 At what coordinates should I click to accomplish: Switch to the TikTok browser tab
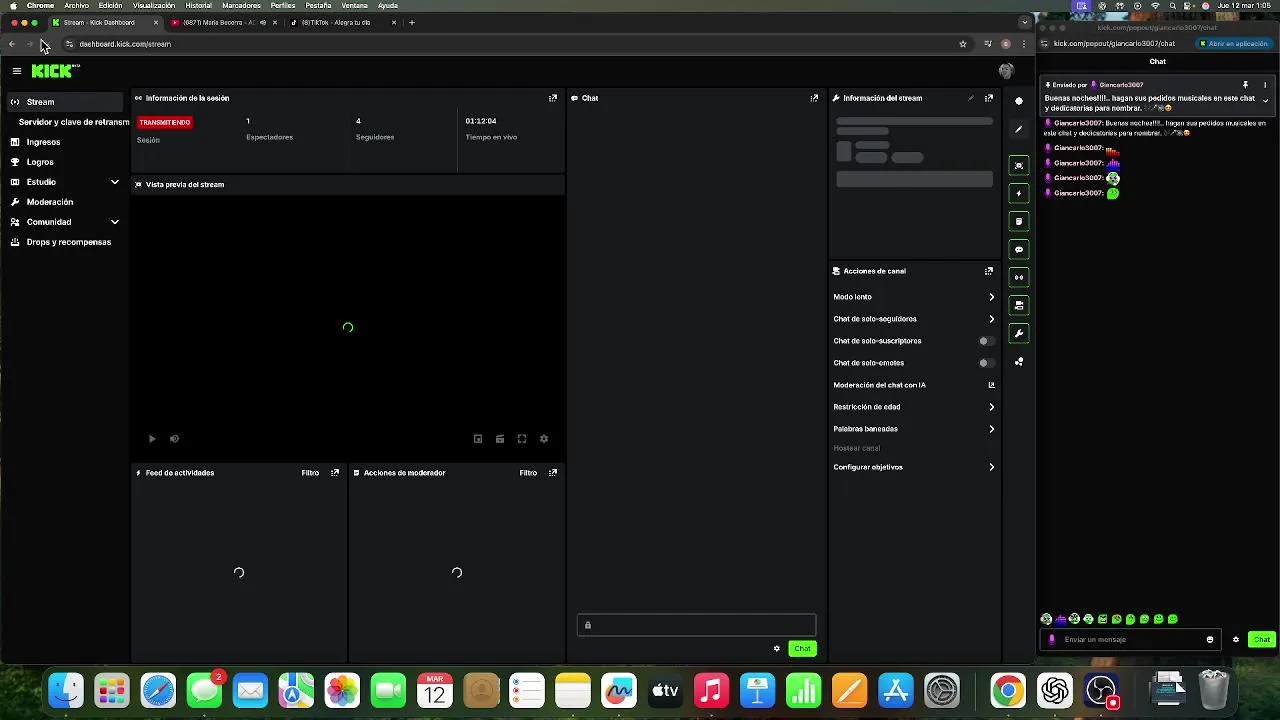343,22
